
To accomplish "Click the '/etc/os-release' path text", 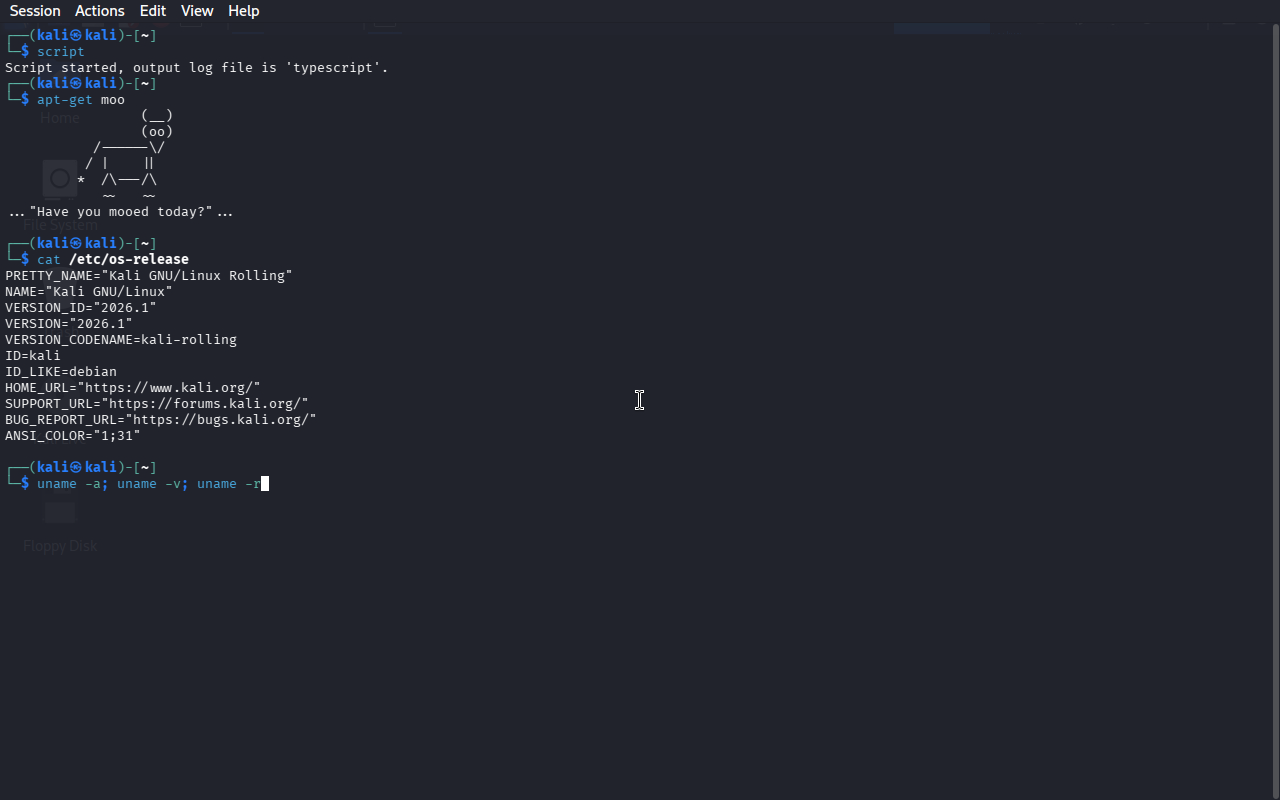I will (129, 260).
